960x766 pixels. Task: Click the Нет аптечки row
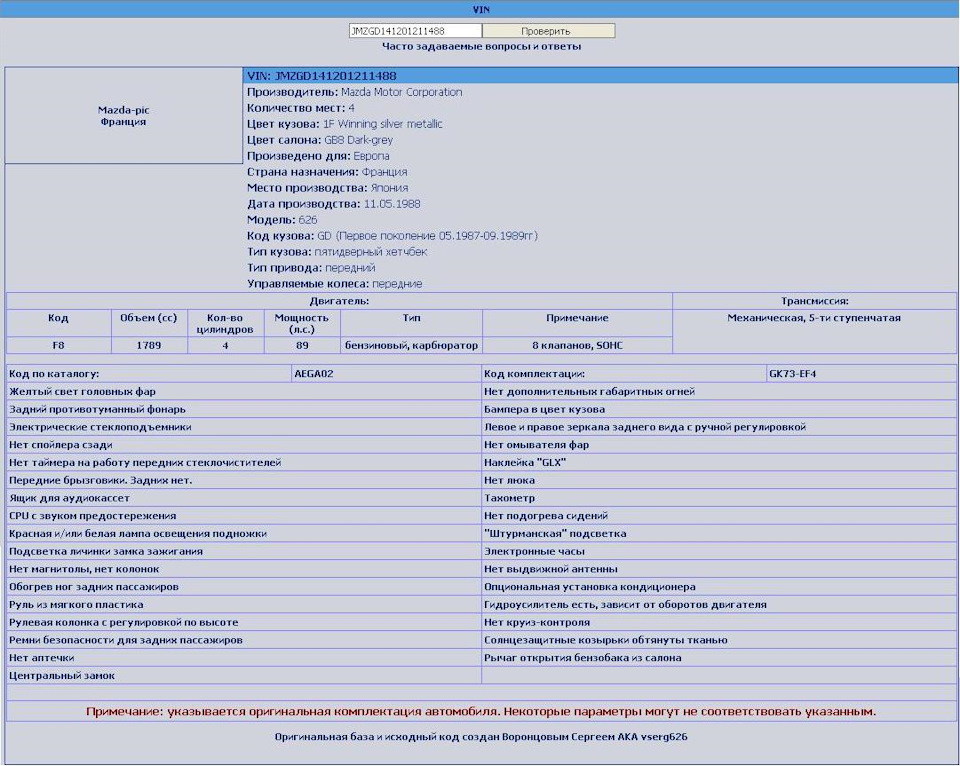(244, 658)
